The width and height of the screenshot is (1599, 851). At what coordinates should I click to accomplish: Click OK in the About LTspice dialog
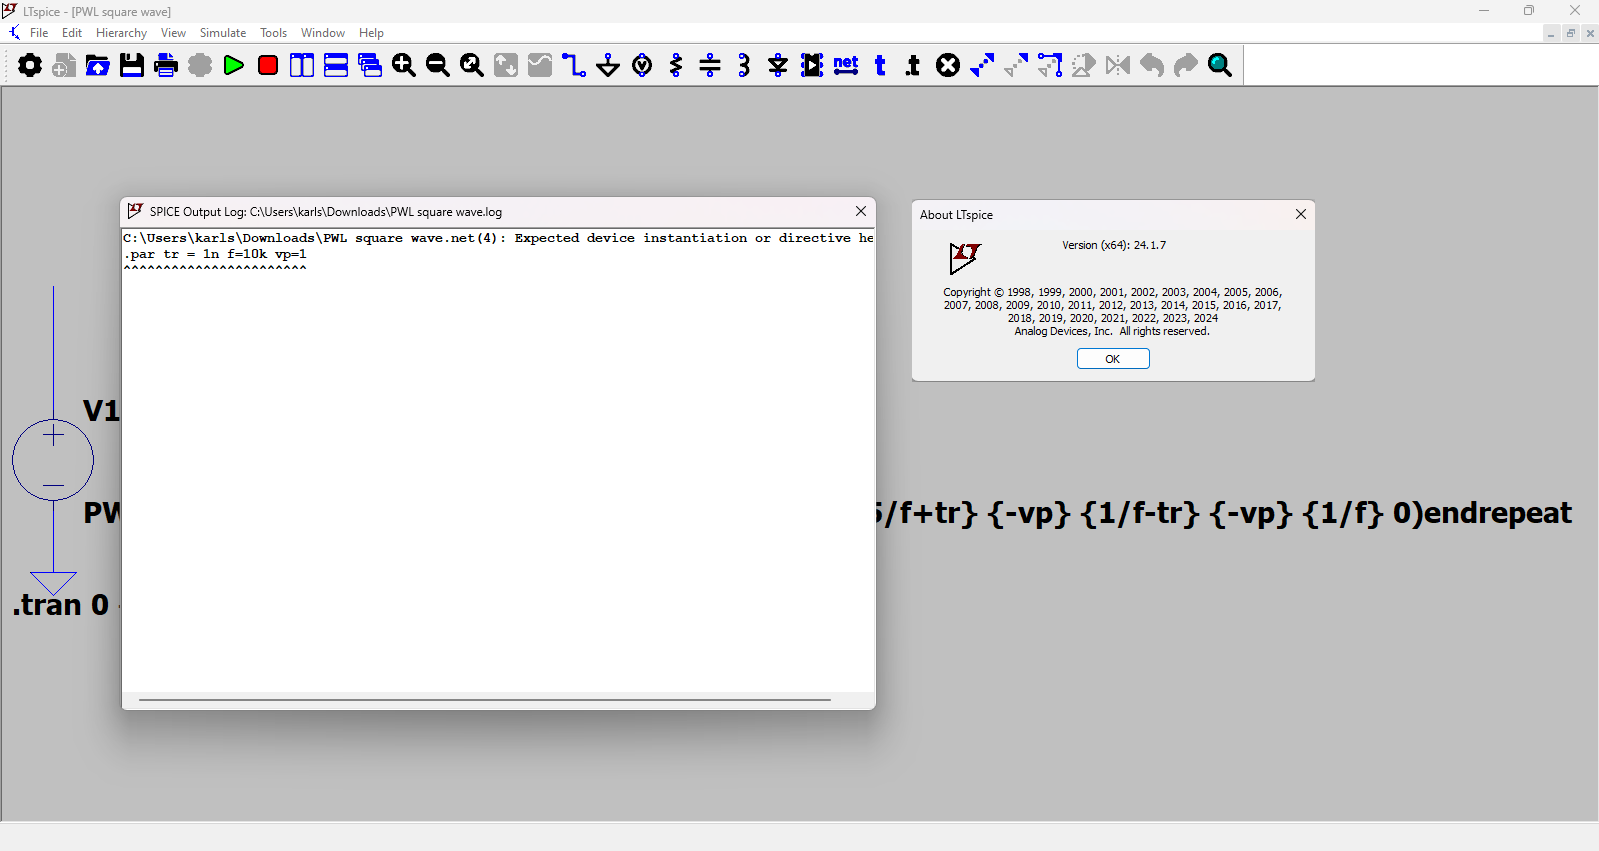coord(1113,359)
